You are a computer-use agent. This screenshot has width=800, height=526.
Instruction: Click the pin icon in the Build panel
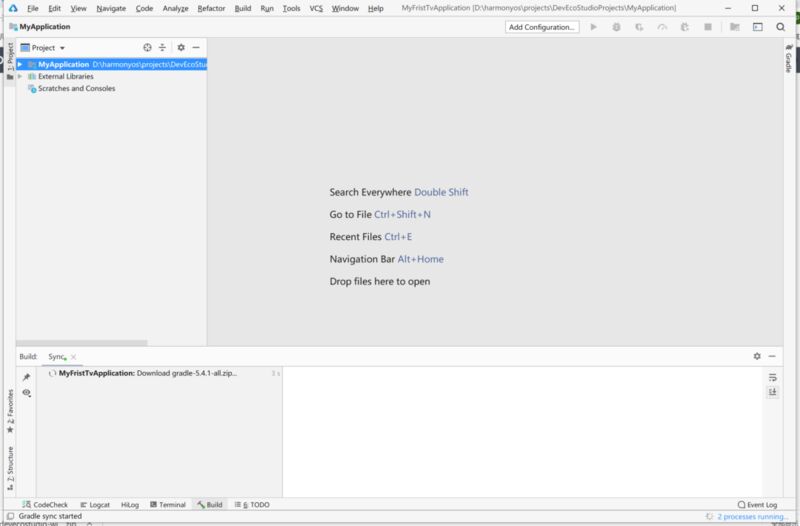[27, 377]
